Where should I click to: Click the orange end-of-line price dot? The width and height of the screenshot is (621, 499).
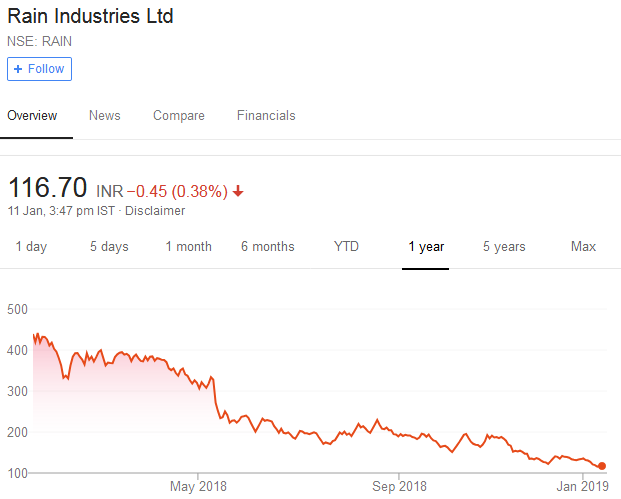pos(602,466)
